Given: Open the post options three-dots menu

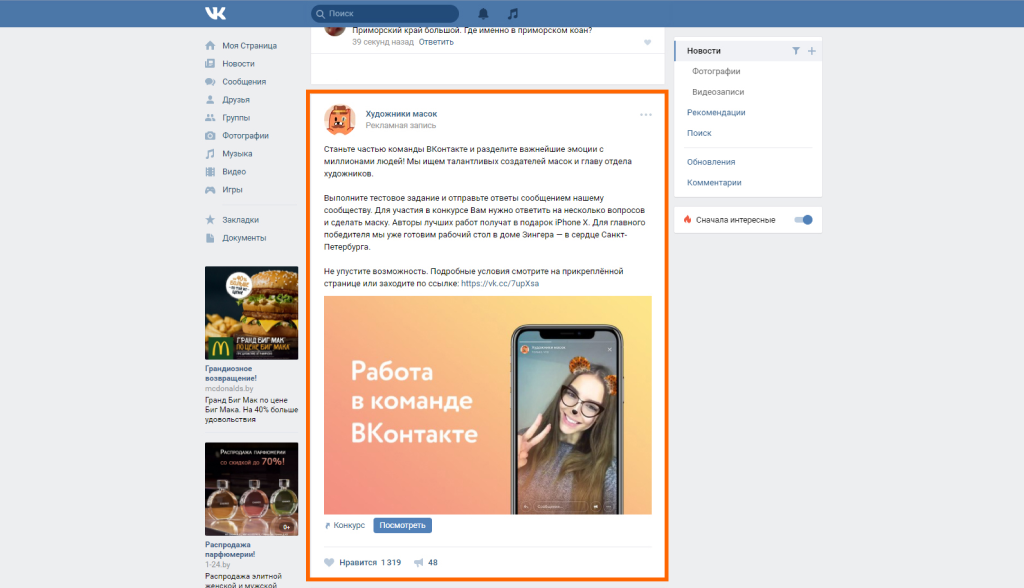Looking at the screenshot, I should coord(646,115).
